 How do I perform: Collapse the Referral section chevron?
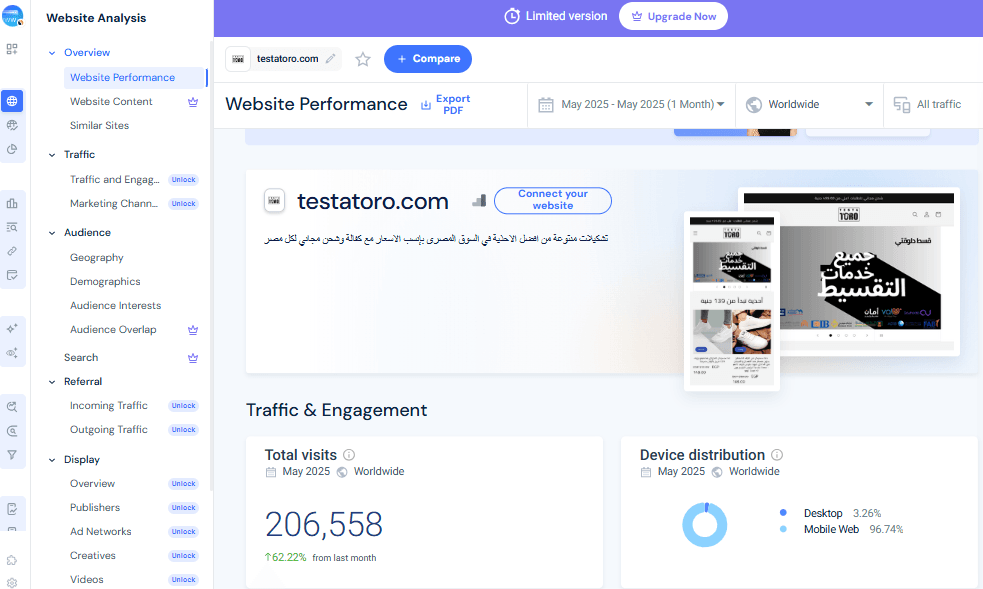[x=52, y=382]
